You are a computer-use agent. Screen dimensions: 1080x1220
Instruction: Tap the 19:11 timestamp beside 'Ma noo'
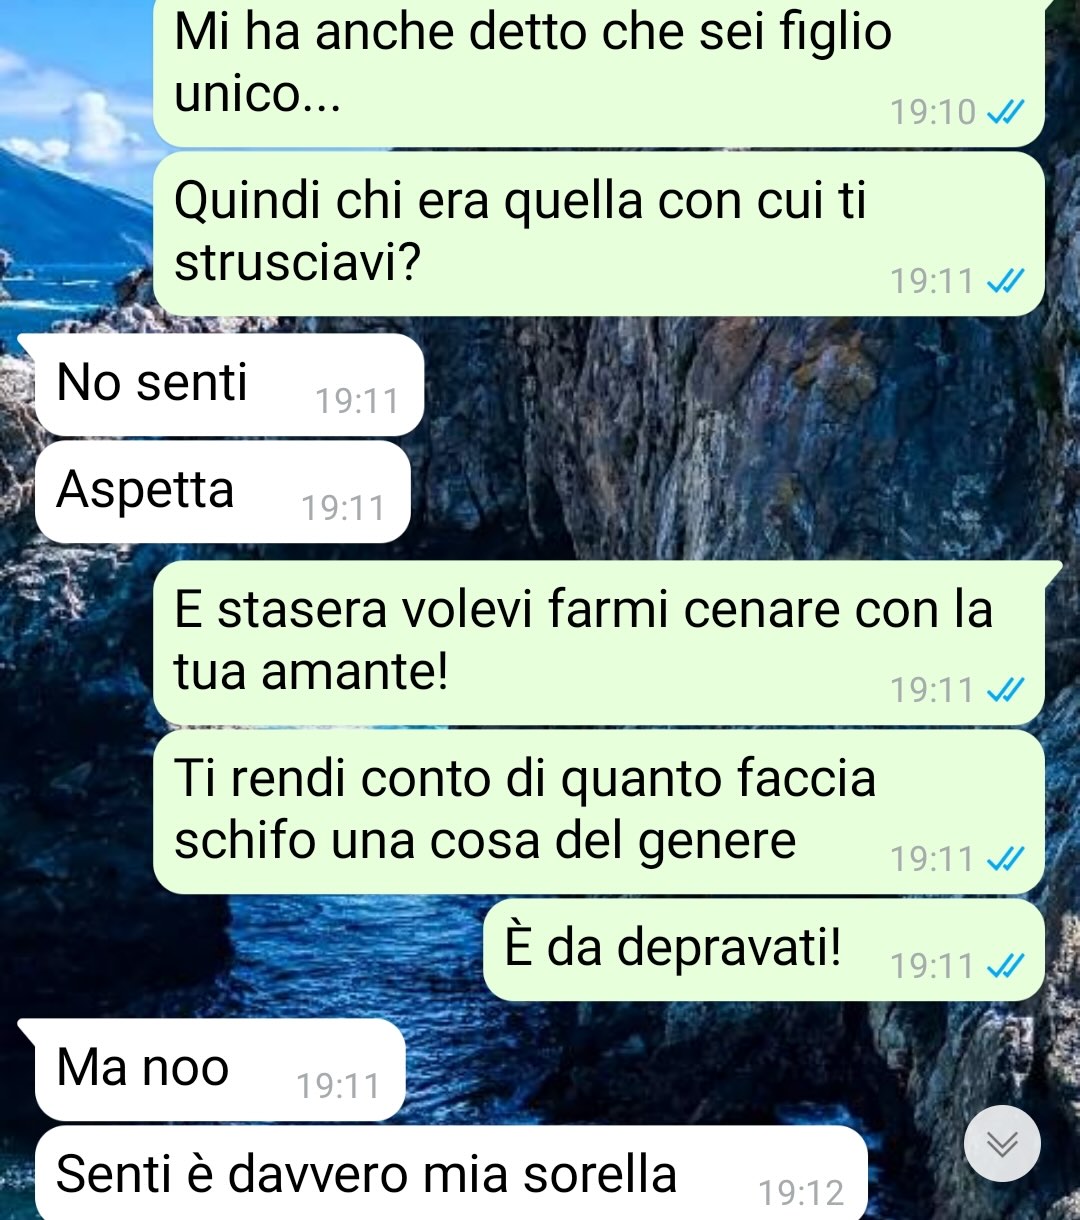[338, 1087]
